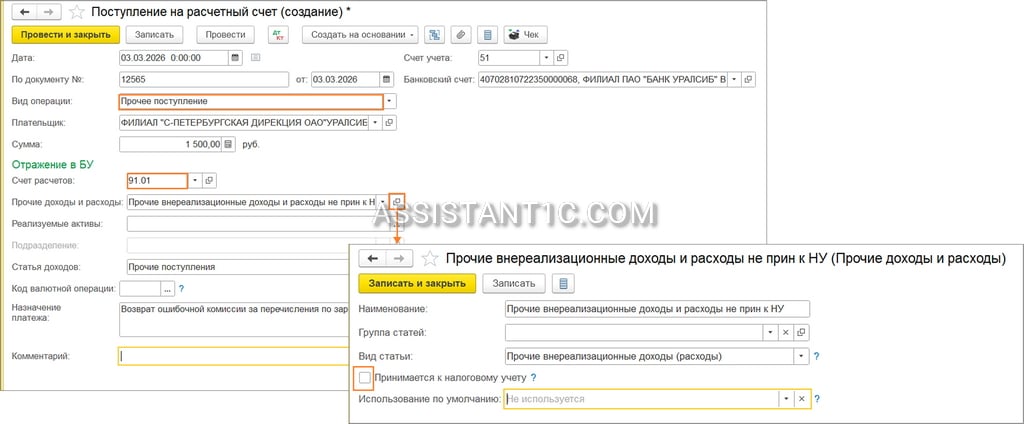Screen dimensions: 1024x424
Task: Open help for Использование по умолчанию
Action: tap(817, 399)
